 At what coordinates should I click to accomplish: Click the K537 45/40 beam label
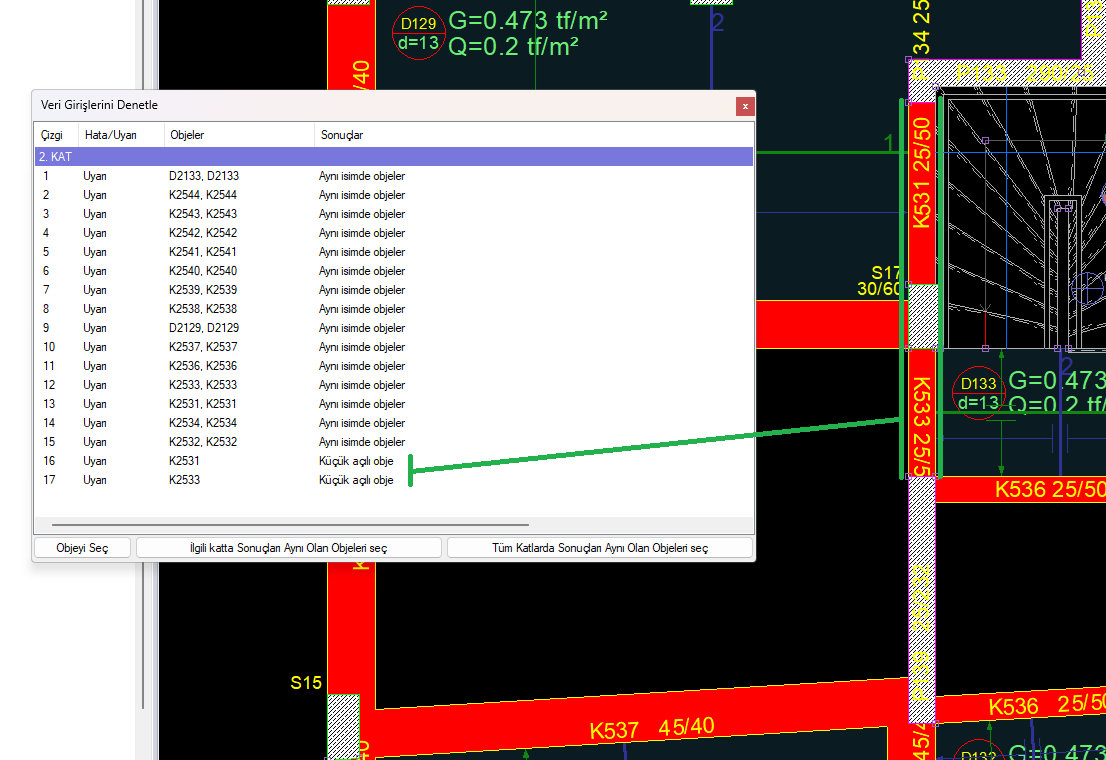(x=652, y=728)
